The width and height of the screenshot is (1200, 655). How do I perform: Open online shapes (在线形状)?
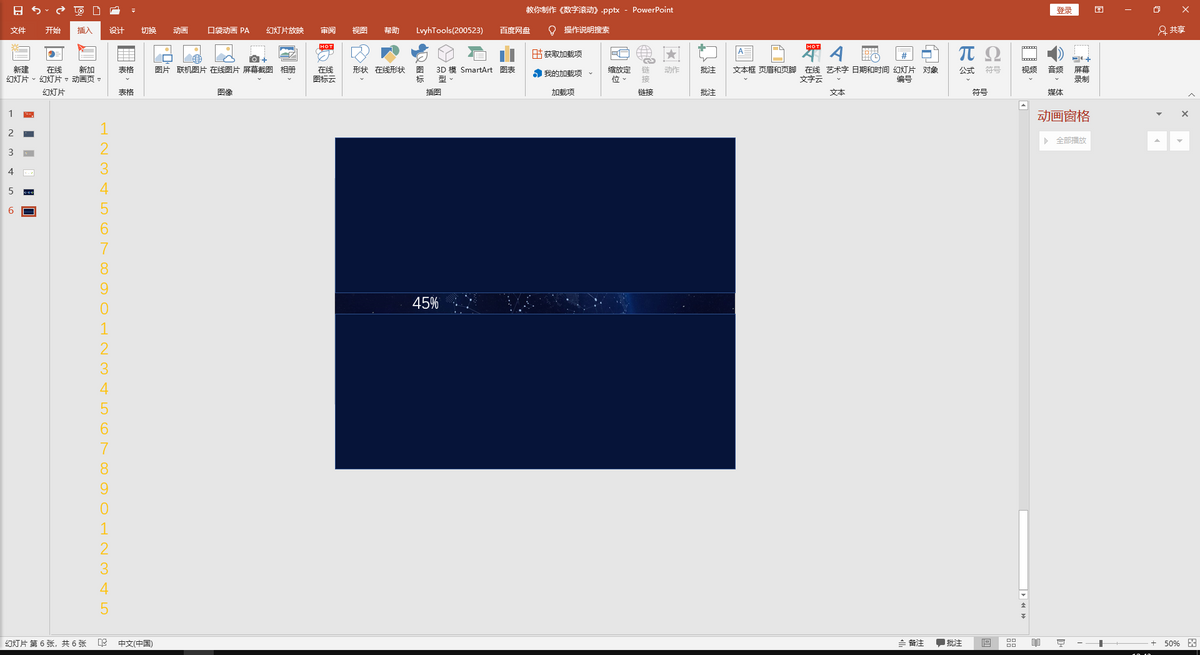coord(390,61)
